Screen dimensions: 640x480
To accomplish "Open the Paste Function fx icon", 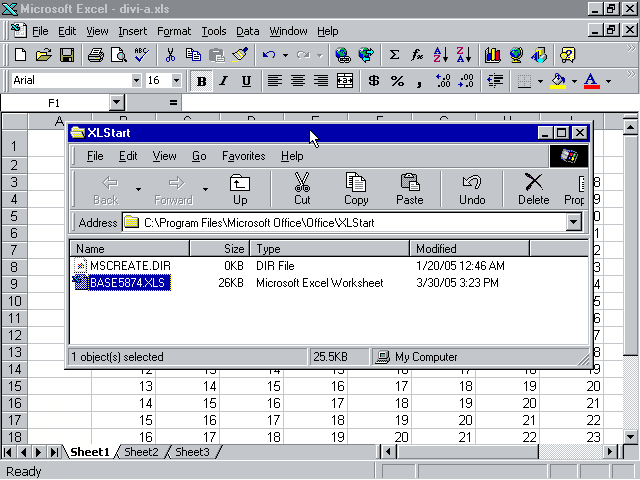I will [x=417, y=55].
